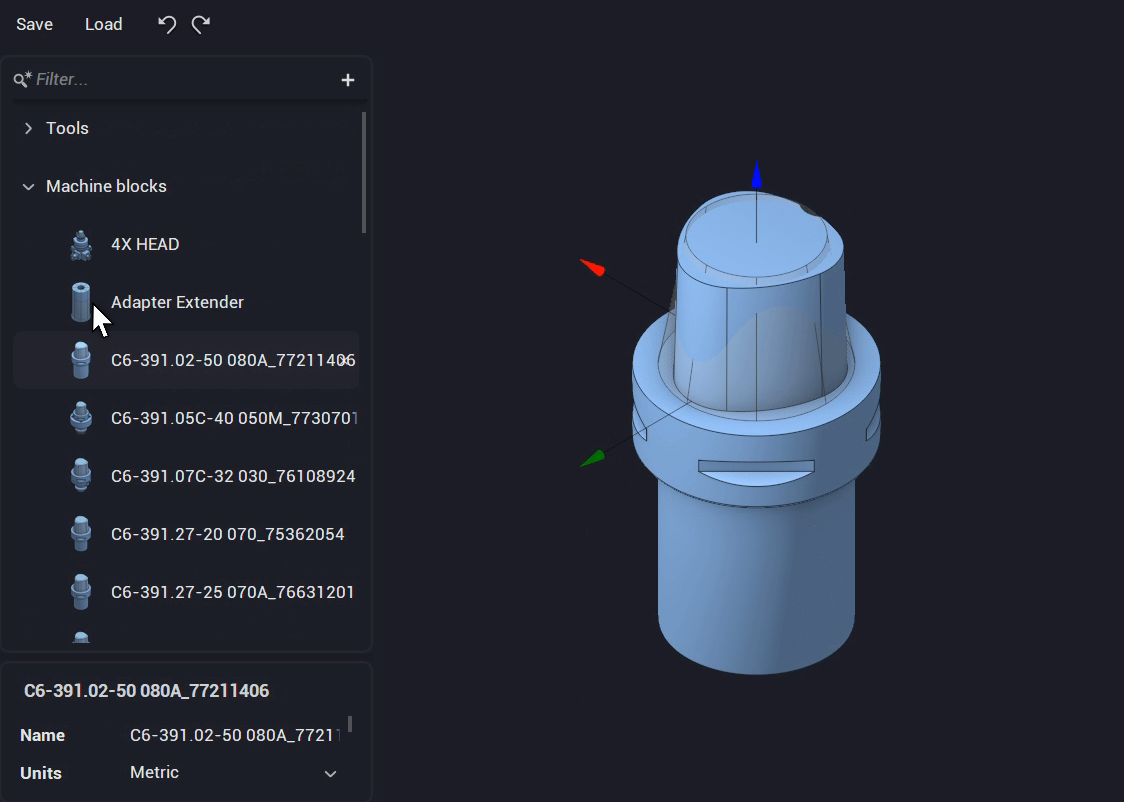The width and height of the screenshot is (1124, 802).
Task: Select the 4X HEAD thumbnail icon
Action: tap(81, 245)
